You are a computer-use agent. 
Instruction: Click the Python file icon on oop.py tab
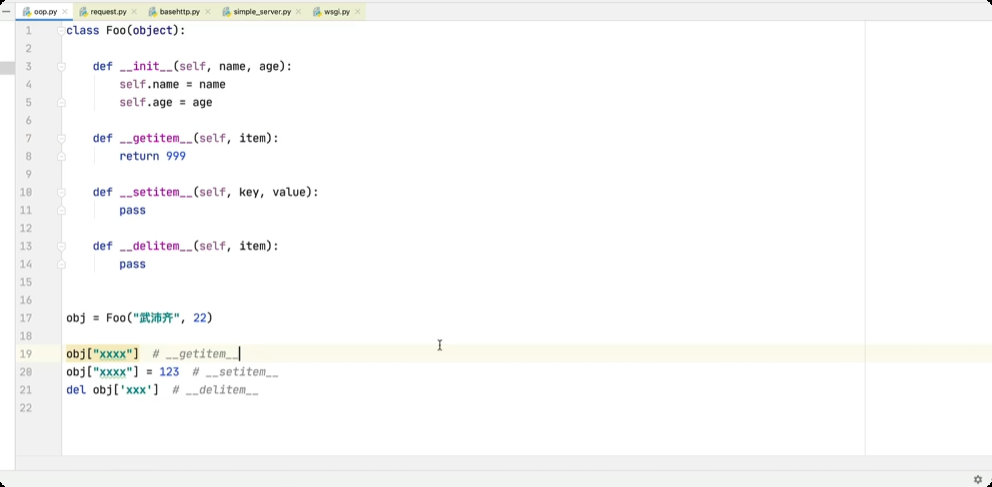tap(27, 12)
